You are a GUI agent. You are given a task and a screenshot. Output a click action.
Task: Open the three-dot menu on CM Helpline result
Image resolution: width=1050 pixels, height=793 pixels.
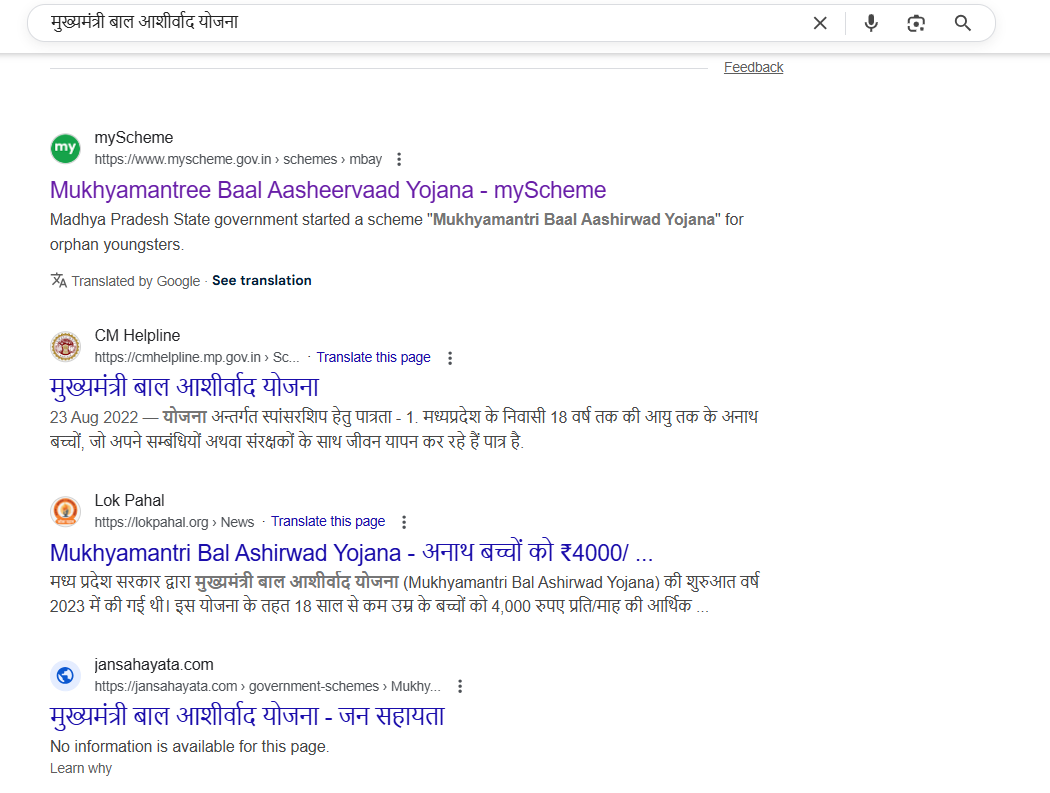pyautogui.click(x=449, y=357)
